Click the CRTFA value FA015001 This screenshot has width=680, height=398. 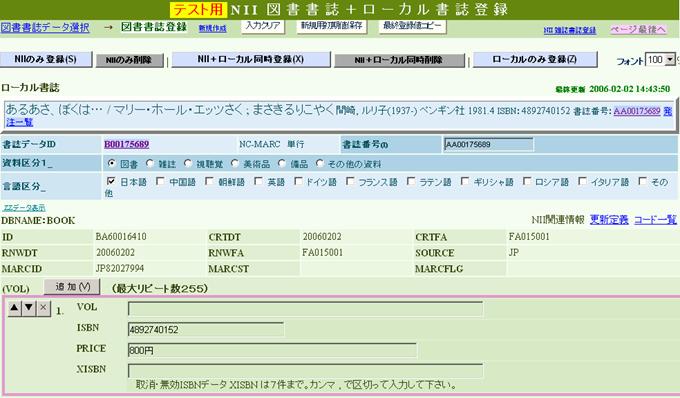point(529,237)
